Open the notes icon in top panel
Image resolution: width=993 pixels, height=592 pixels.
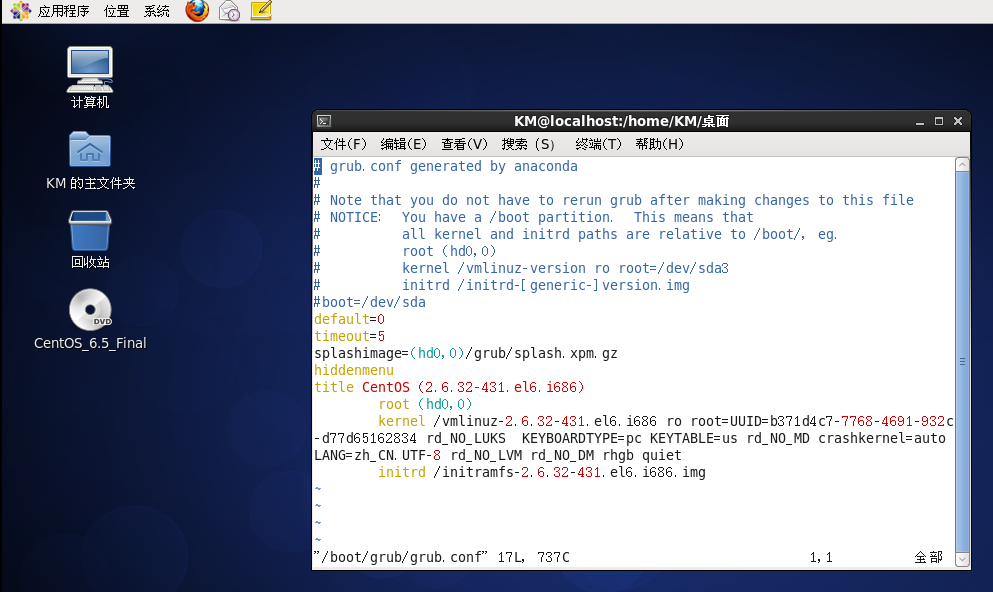pyautogui.click(x=261, y=11)
